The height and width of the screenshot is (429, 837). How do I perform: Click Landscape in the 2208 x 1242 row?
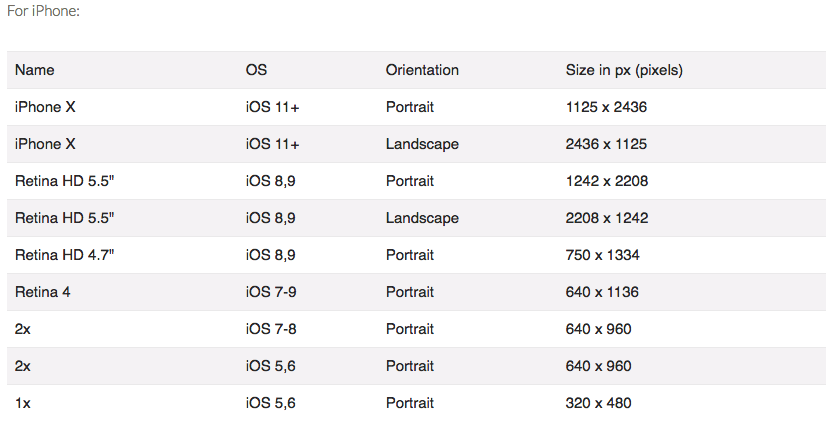pyautogui.click(x=422, y=218)
